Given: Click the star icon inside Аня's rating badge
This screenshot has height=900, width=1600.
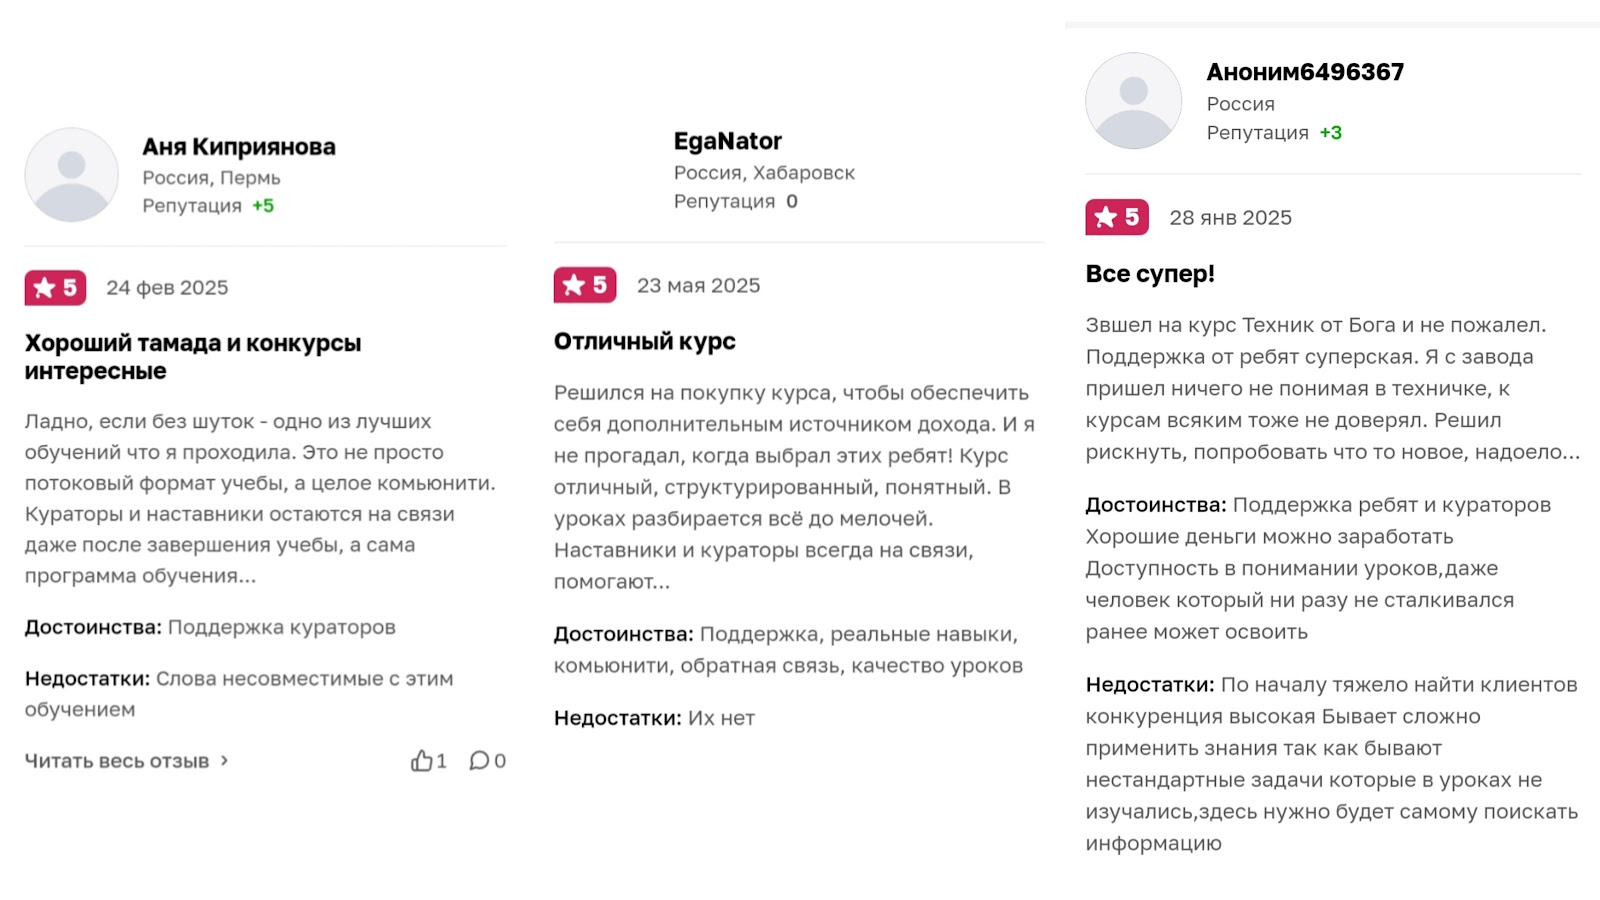Looking at the screenshot, I should click(x=42, y=288).
